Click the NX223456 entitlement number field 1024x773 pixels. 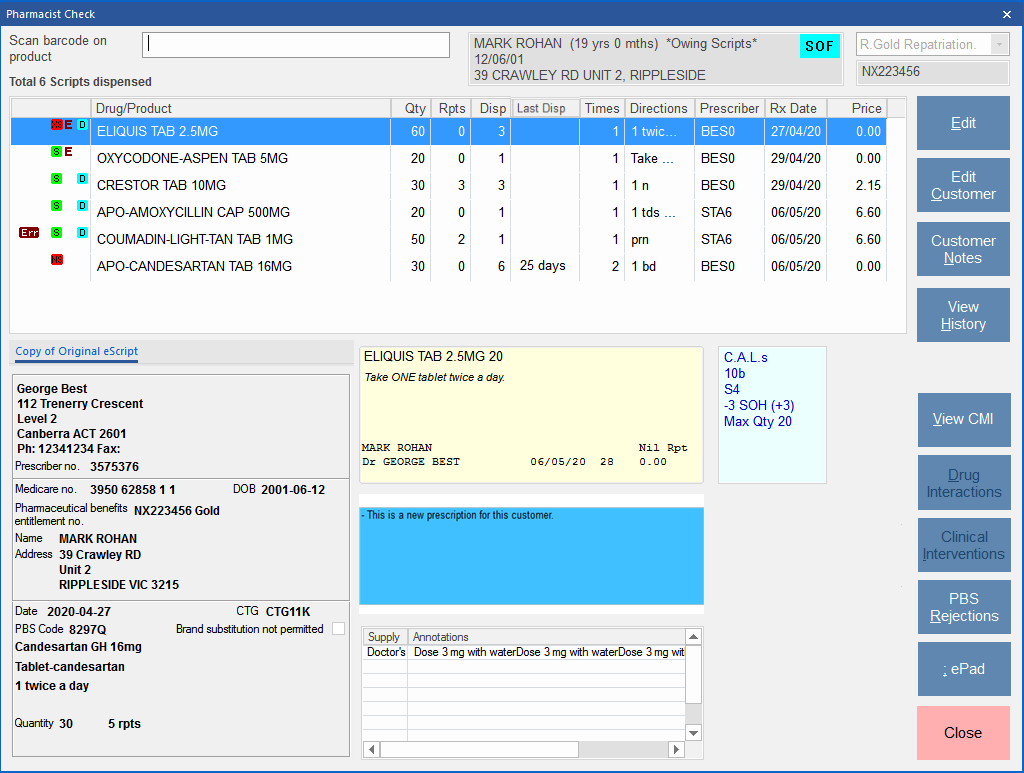tap(932, 72)
